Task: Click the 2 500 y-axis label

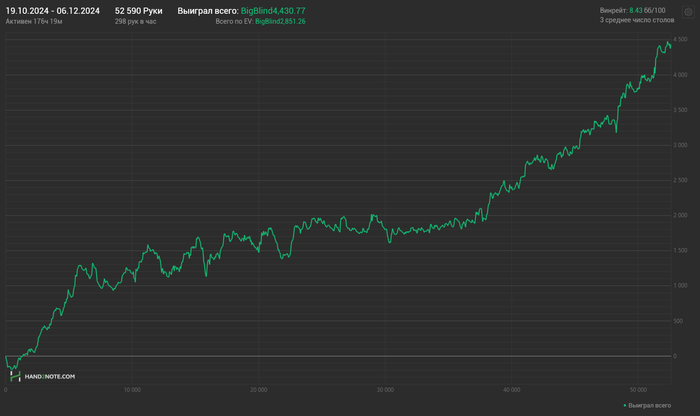Action: click(680, 180)
